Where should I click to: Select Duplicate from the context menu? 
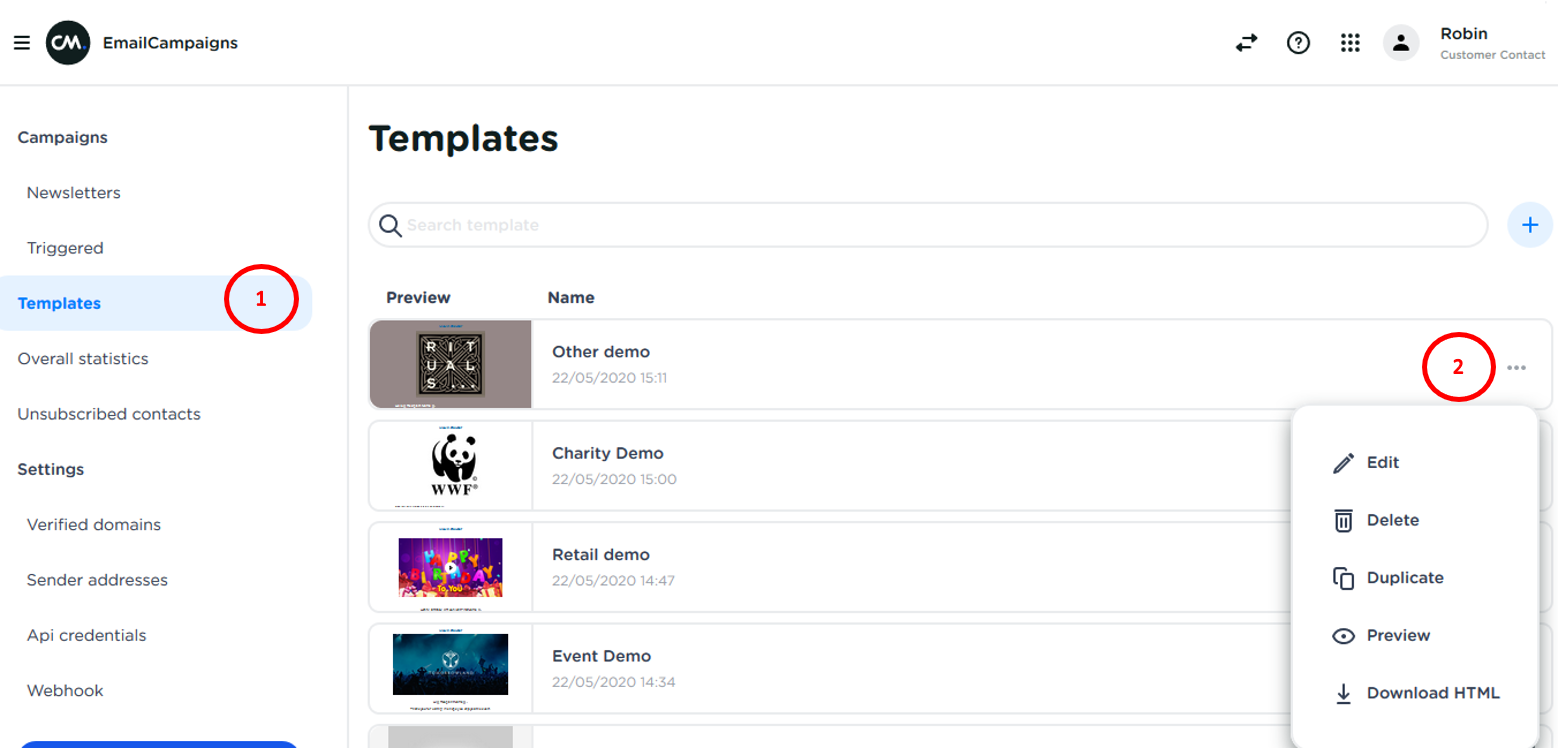1404,578
